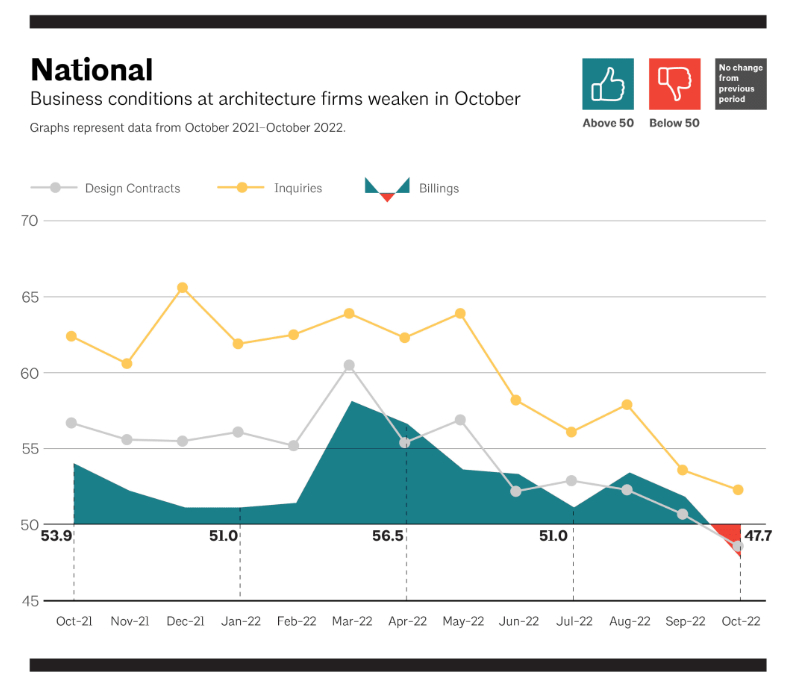Click the 53.9 billings value label

point(56,536)
